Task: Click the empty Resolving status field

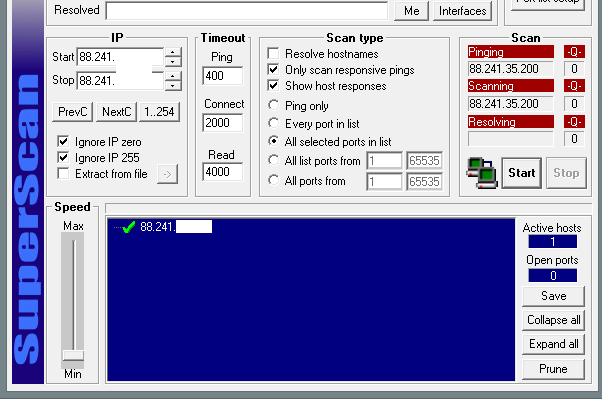Action: click(x=511, y=139)
